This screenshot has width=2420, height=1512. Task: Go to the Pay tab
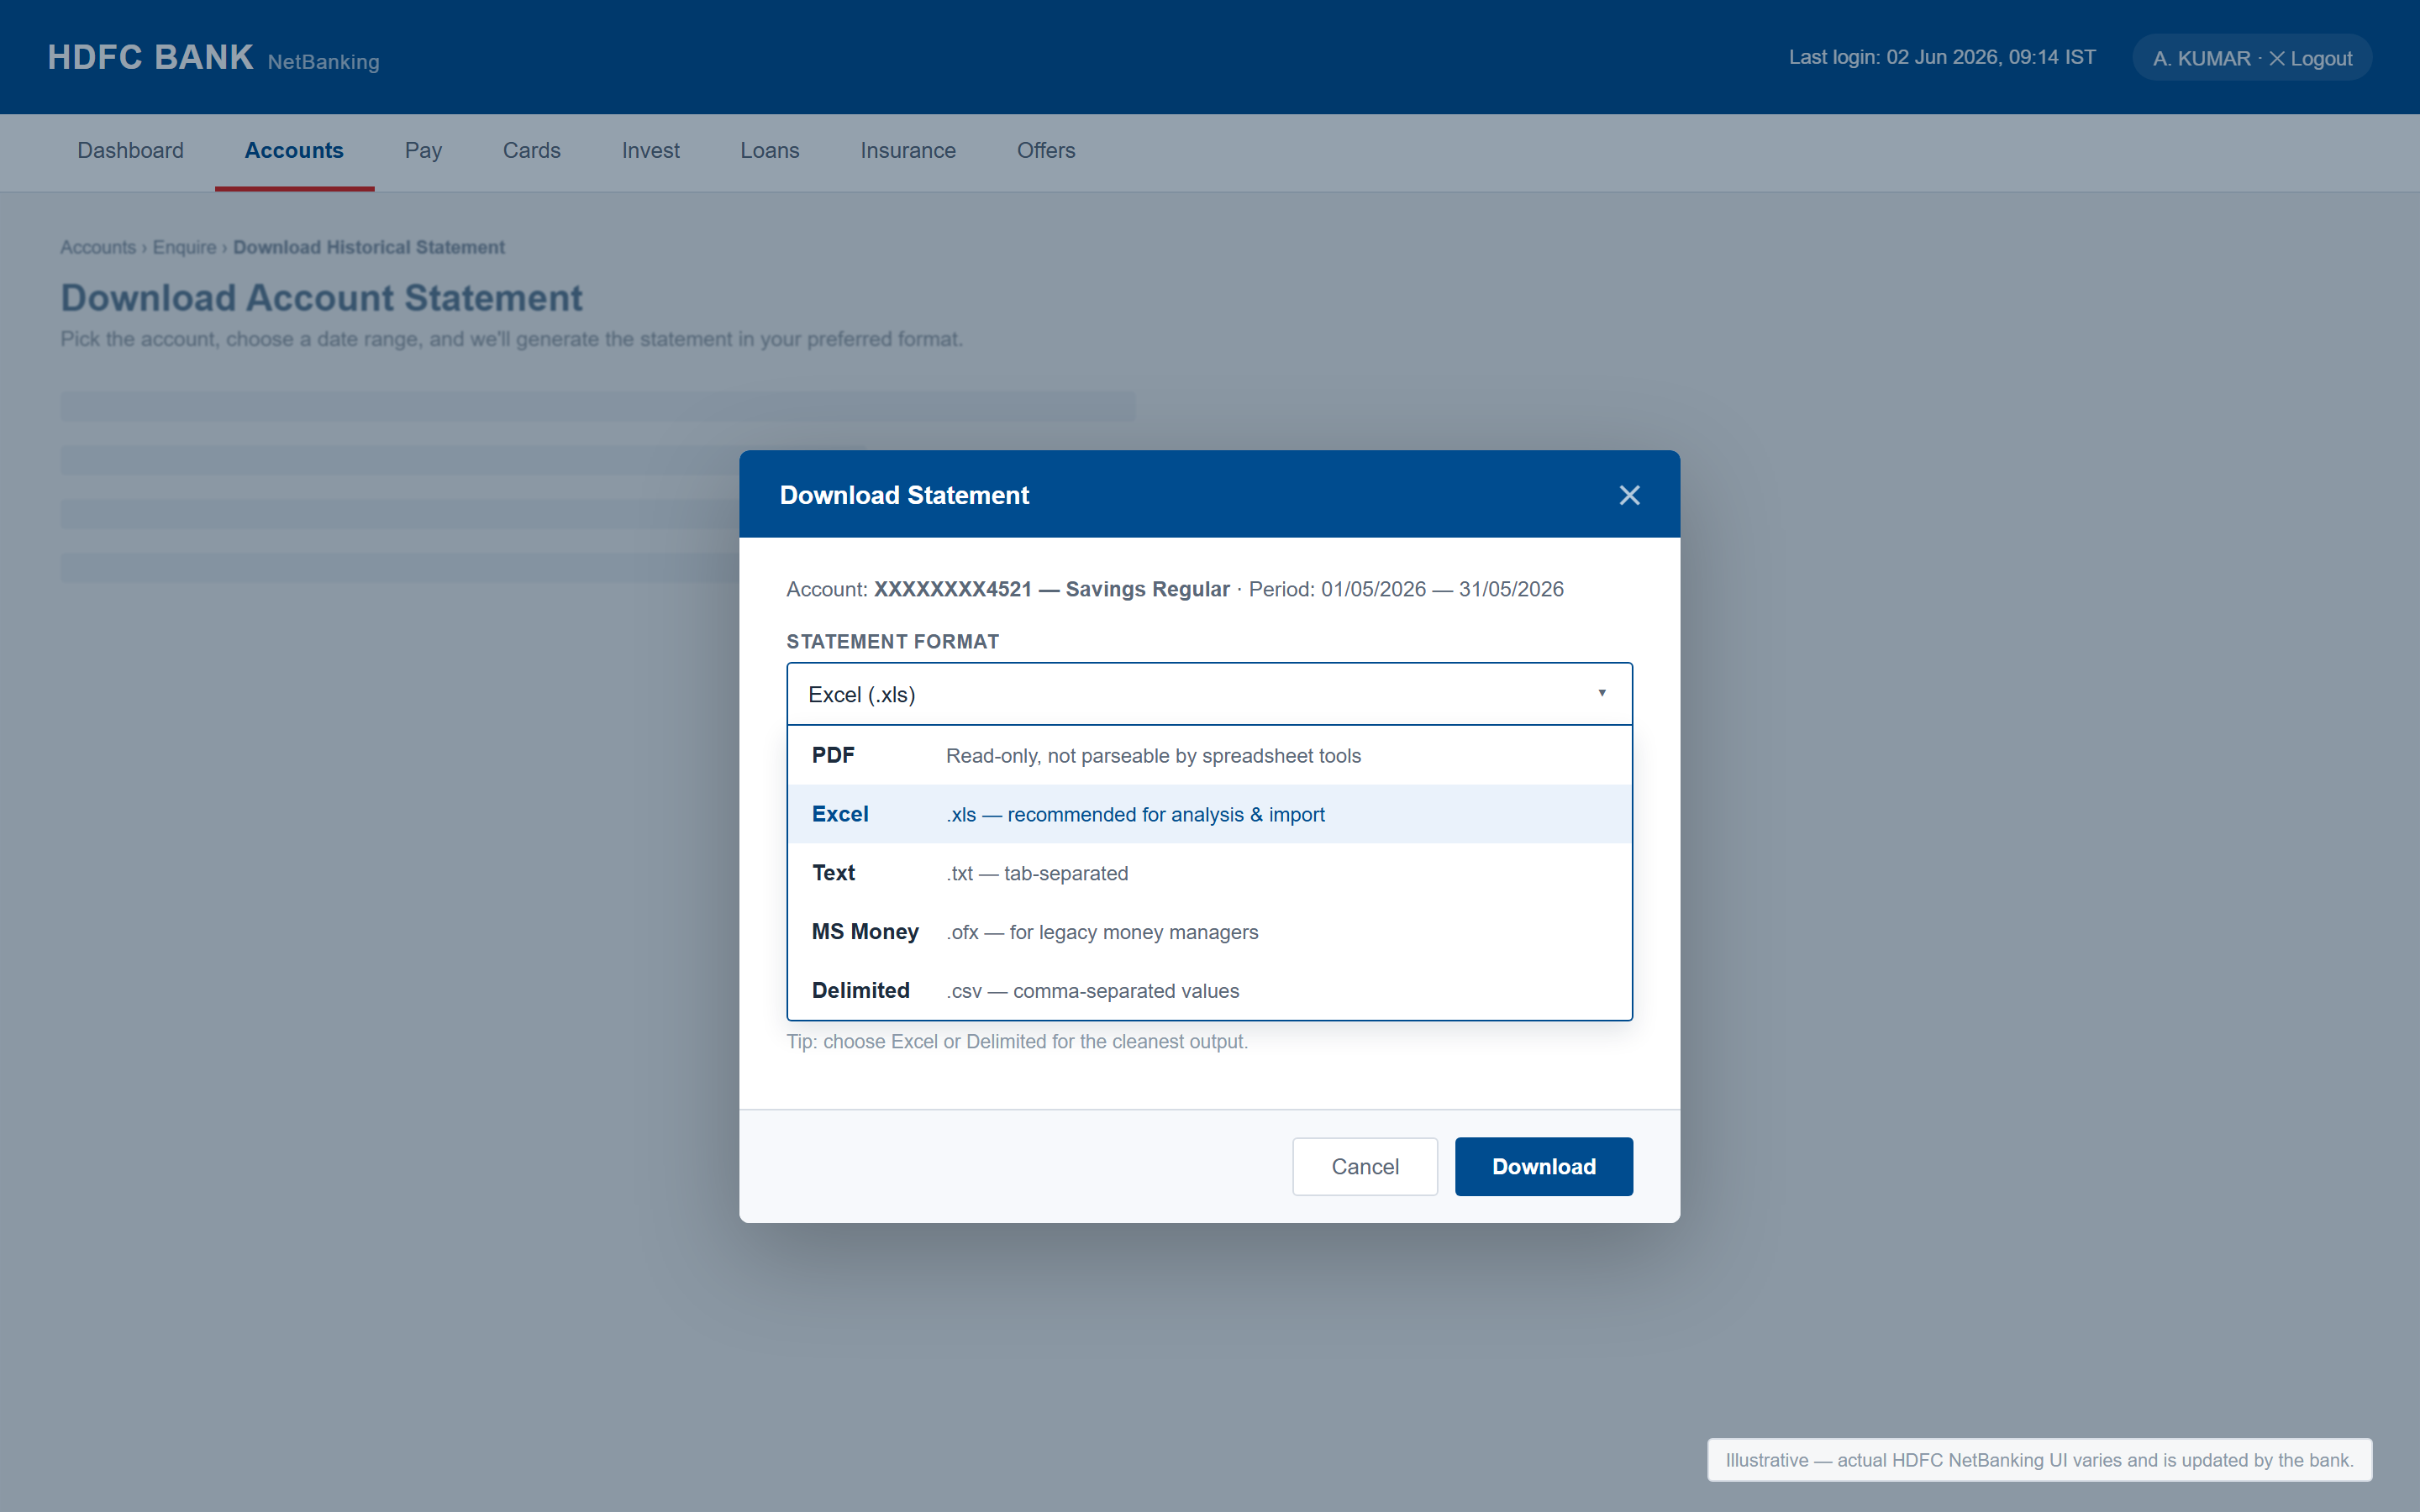(423, 150)
